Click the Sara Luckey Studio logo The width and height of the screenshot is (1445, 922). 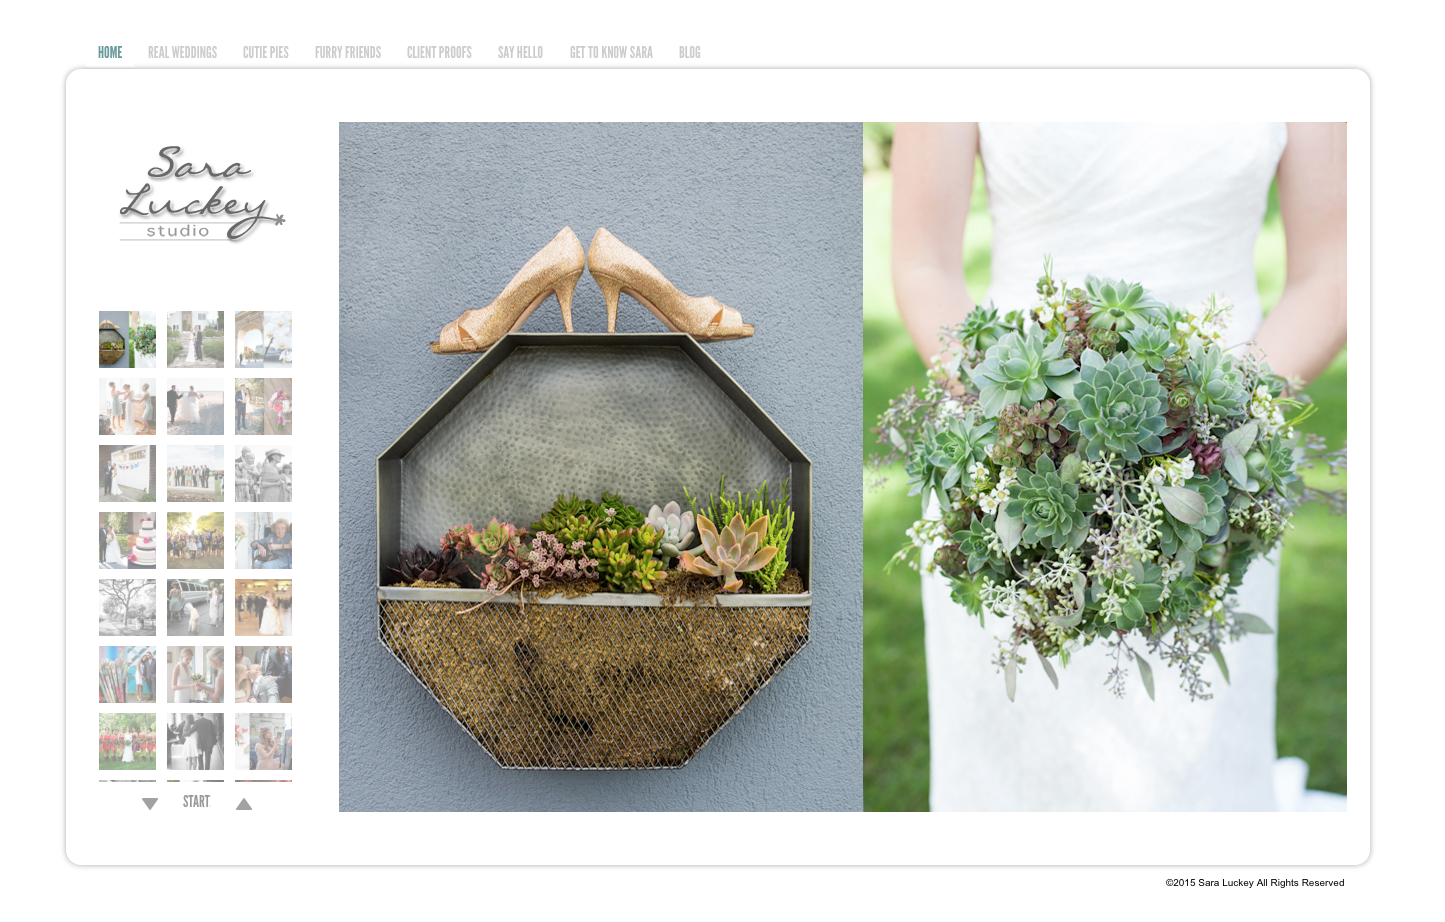tap(202, 194)
